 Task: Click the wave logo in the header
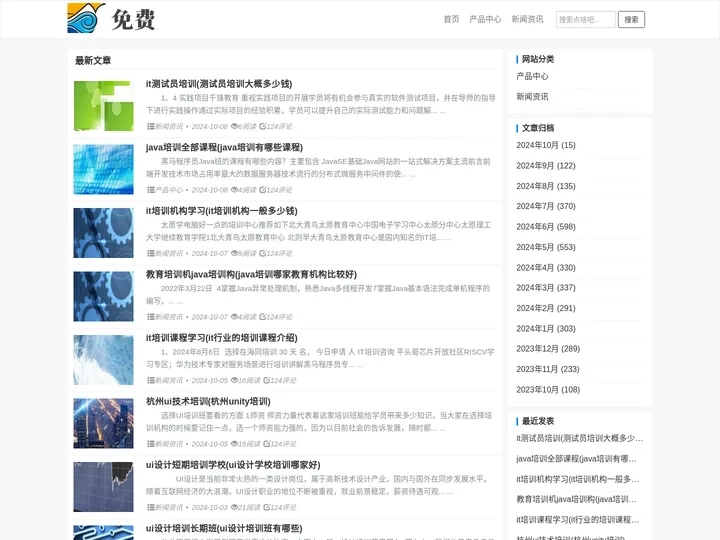pos(86,18)
